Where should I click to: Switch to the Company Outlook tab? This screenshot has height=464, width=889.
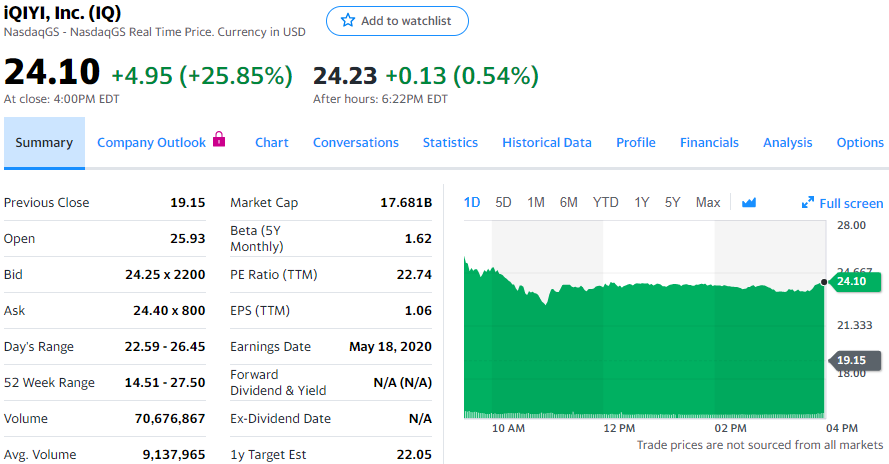[151, 142]
